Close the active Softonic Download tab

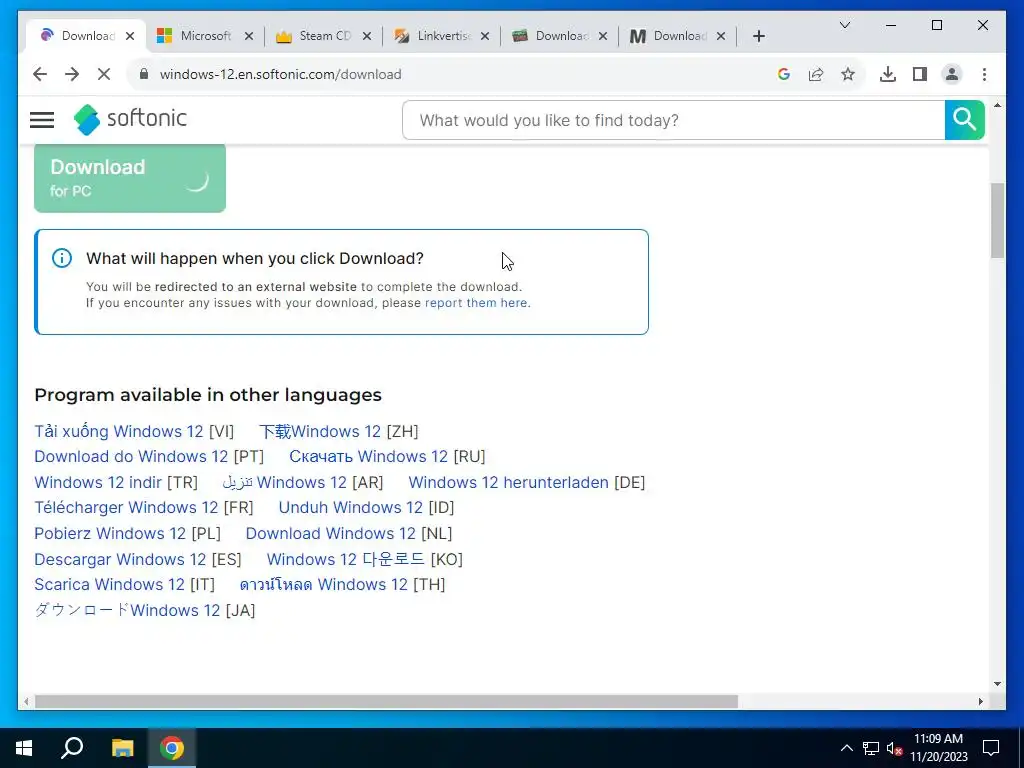[130, 36]
